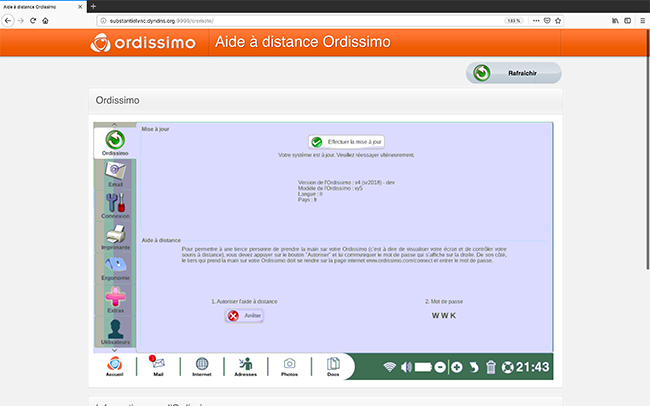
Task: Click the 21:43 clock display
Action: pyautogui.click(x=533, y=367)
